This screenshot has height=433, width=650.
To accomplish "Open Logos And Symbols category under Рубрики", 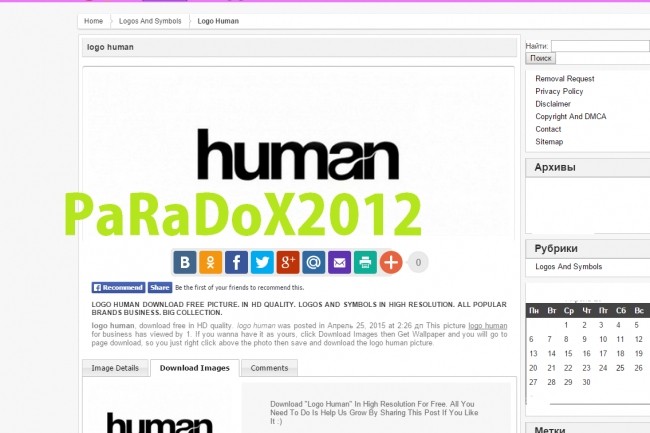I will (568, 266).
